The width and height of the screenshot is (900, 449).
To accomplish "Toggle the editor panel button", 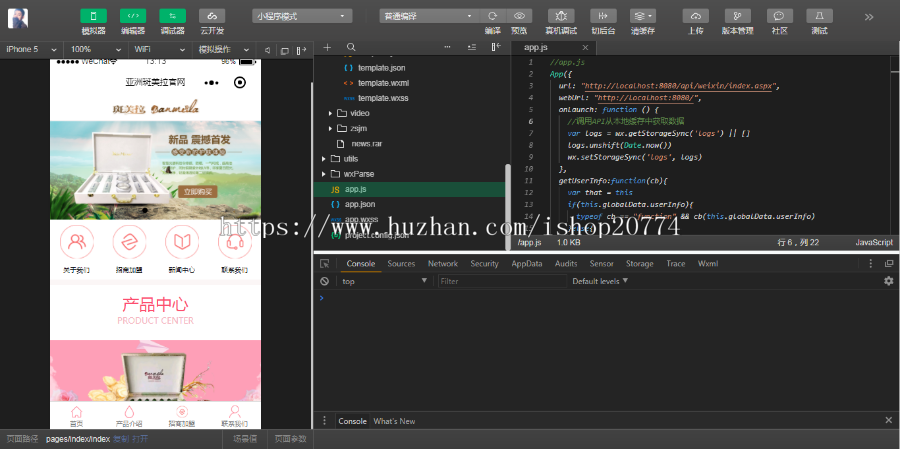I will (133, 16).
